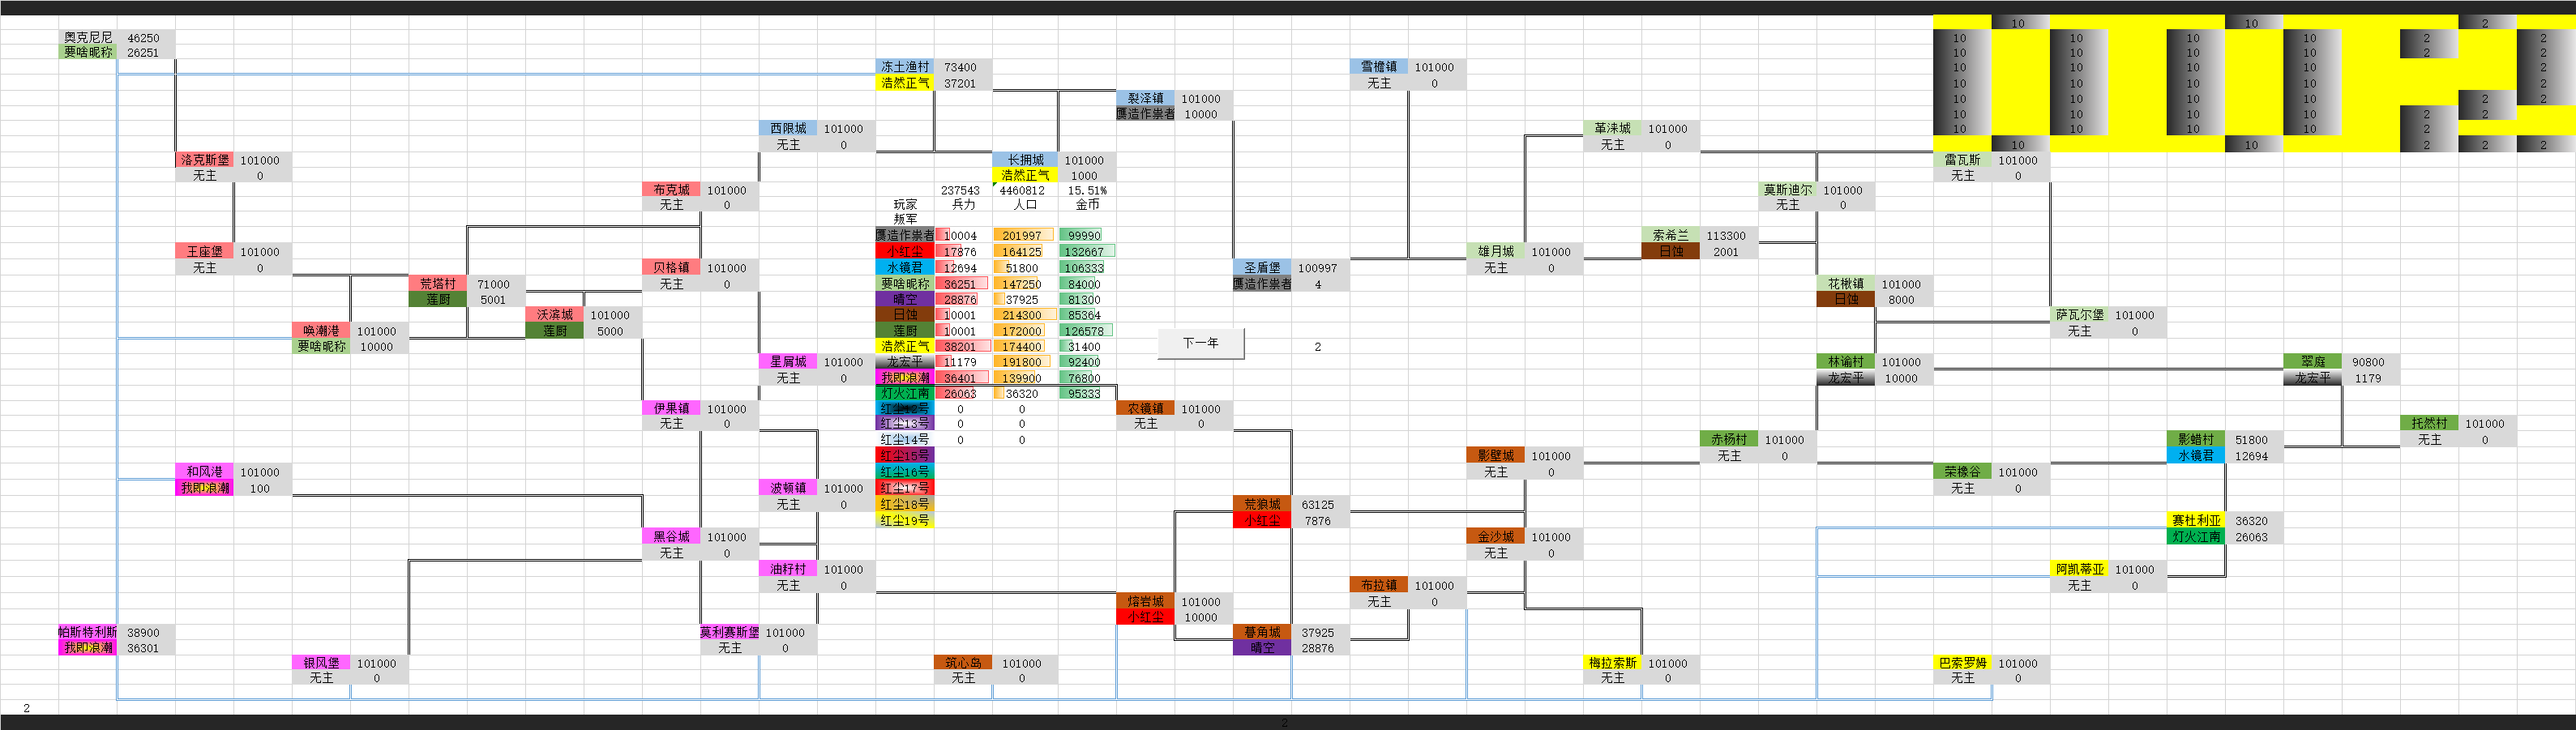Select the 萨瓦尔堡 city cell
Image resolution: width=2576 pixels, height=730 pixels.
pyautogui.click(x=2079, y=315)
